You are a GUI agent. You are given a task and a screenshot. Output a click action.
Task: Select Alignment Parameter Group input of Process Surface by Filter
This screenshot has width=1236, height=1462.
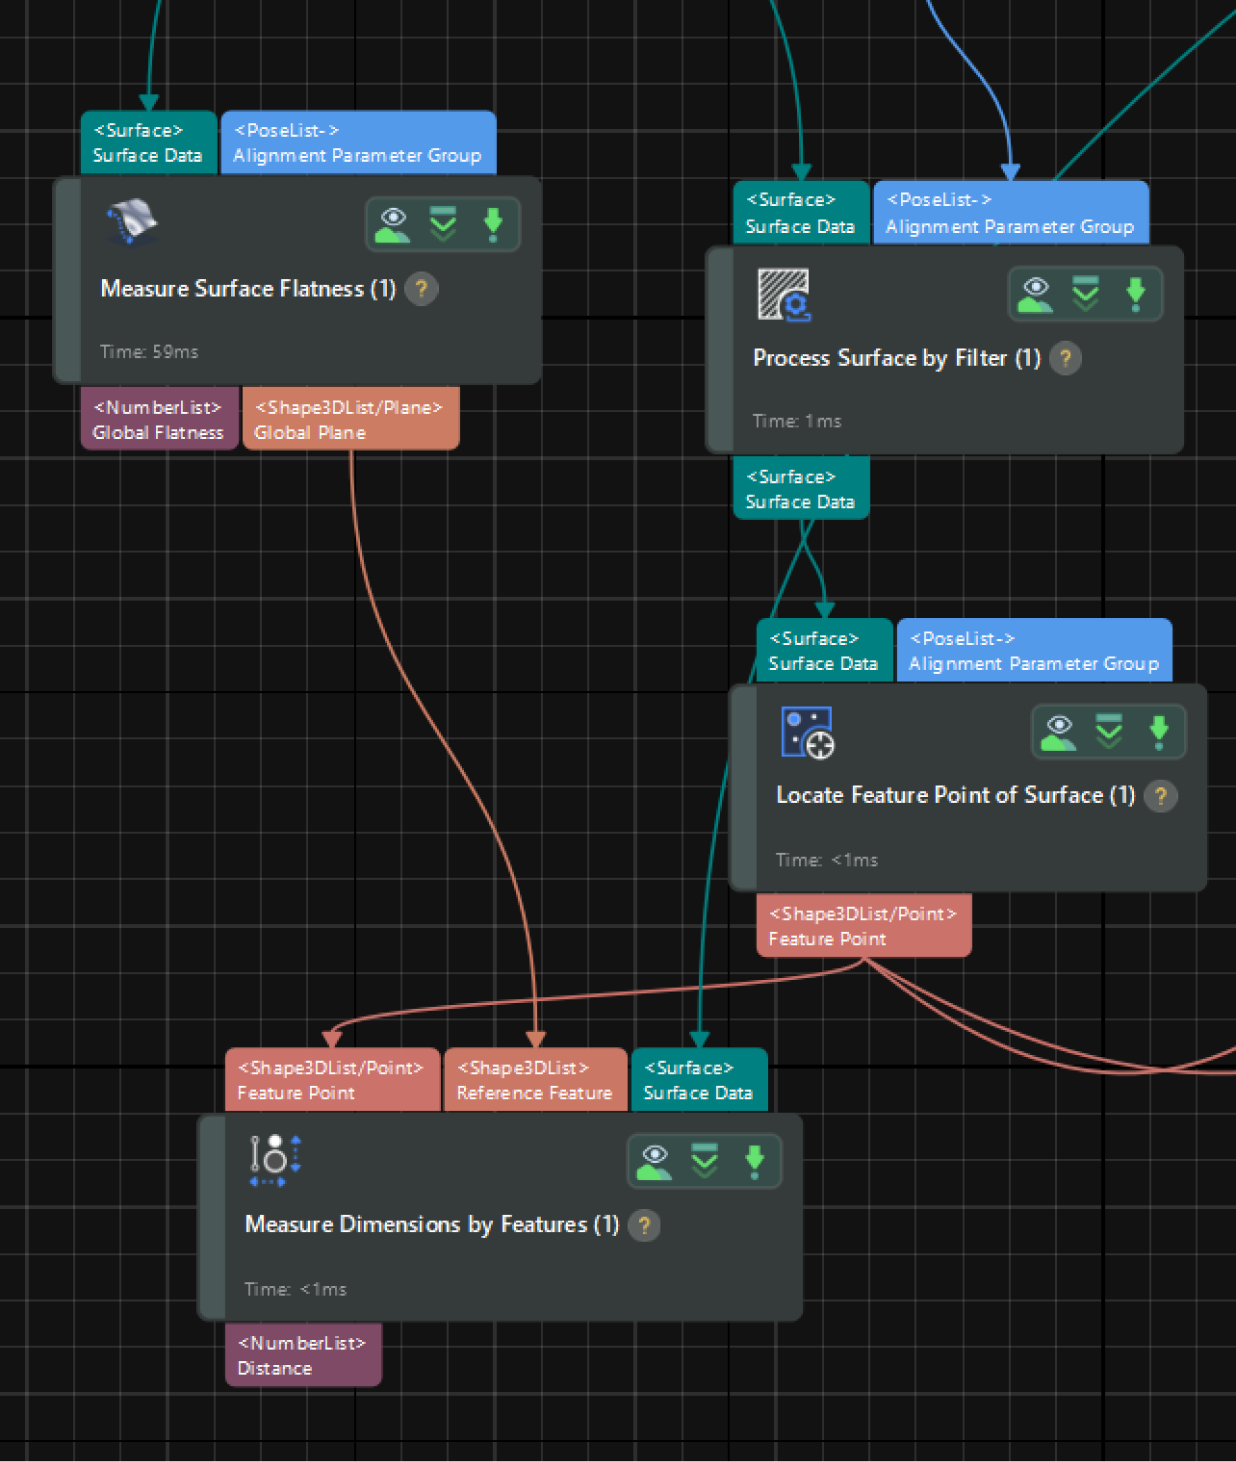pos(1011,213)
